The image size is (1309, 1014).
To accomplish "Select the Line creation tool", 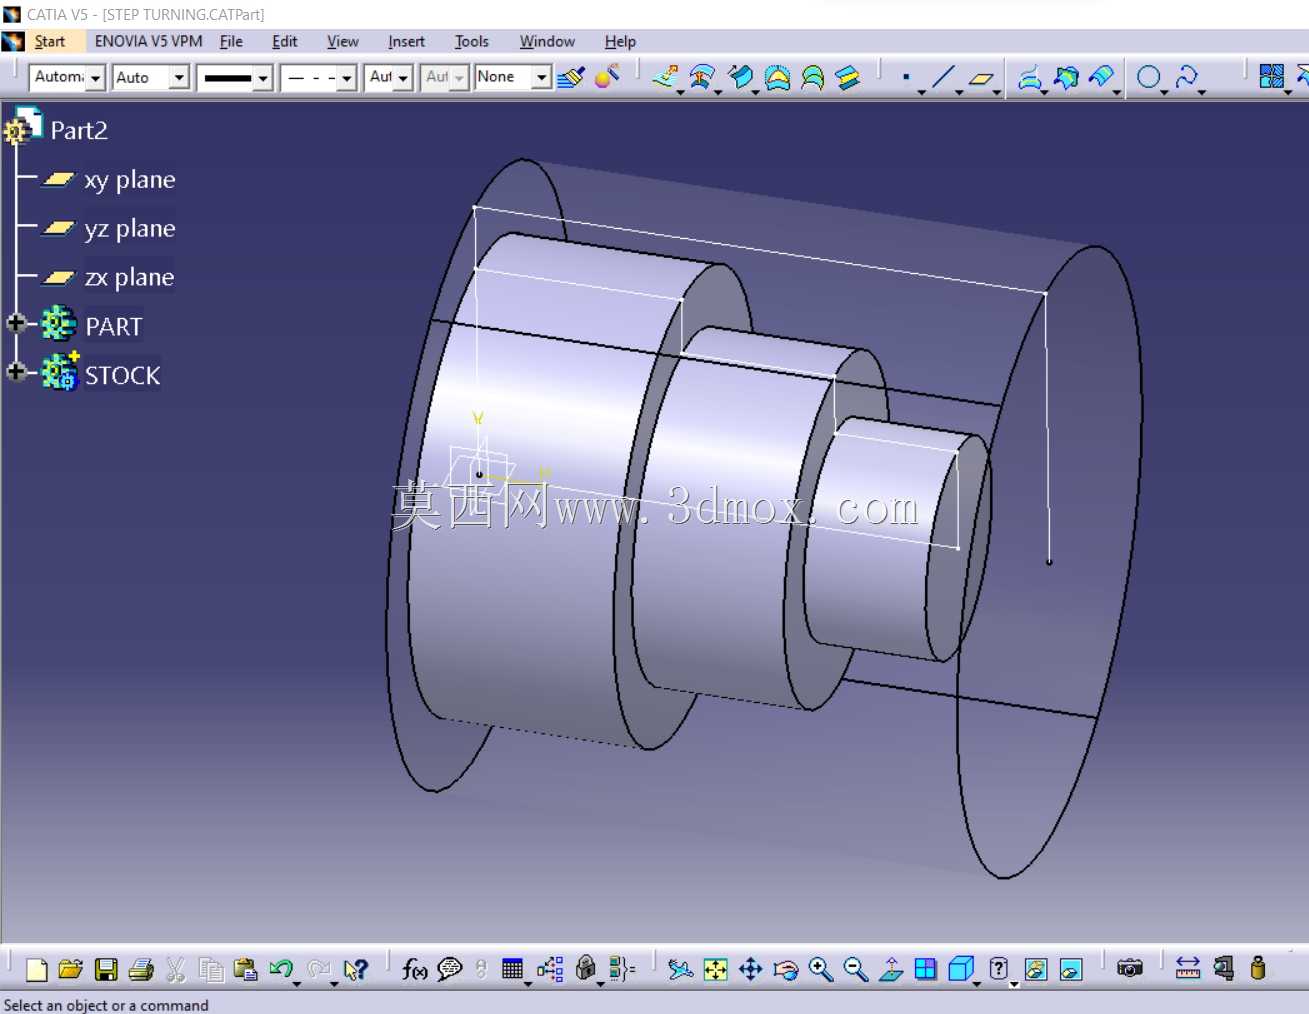I will (943, 77).
